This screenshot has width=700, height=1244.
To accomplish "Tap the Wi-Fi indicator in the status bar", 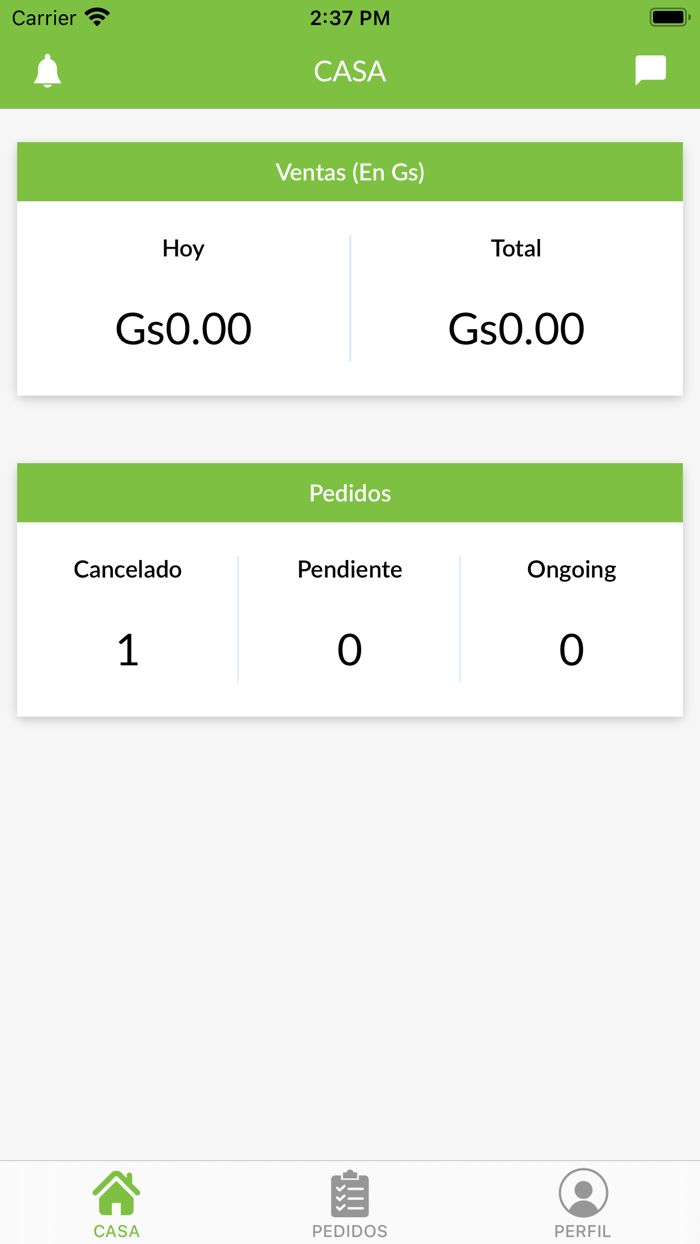I will click(94, 16).
